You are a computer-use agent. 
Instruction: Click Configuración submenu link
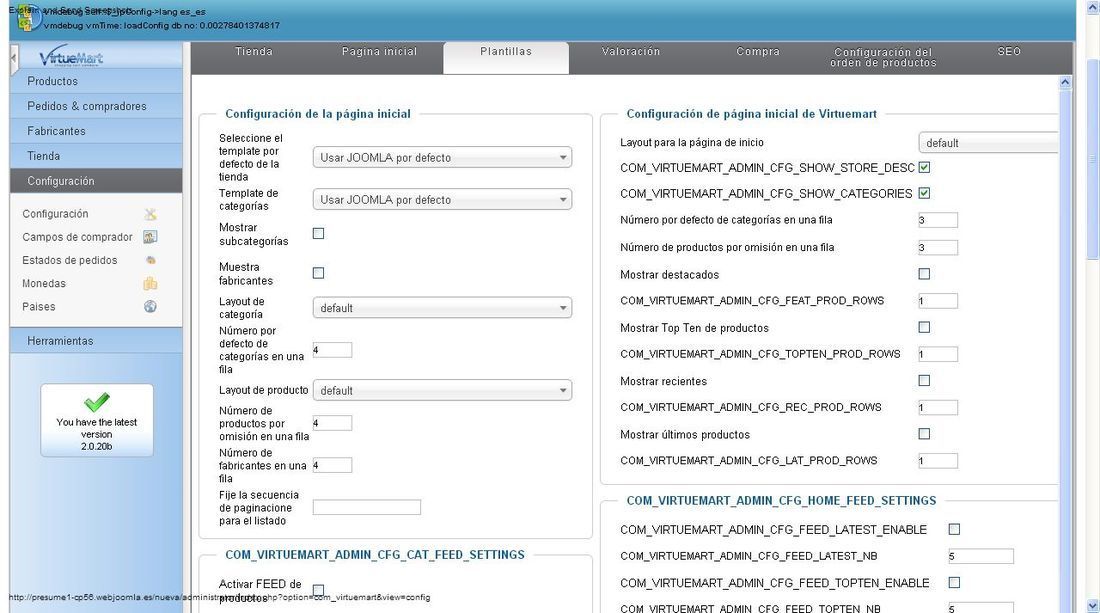pos(55,214)
